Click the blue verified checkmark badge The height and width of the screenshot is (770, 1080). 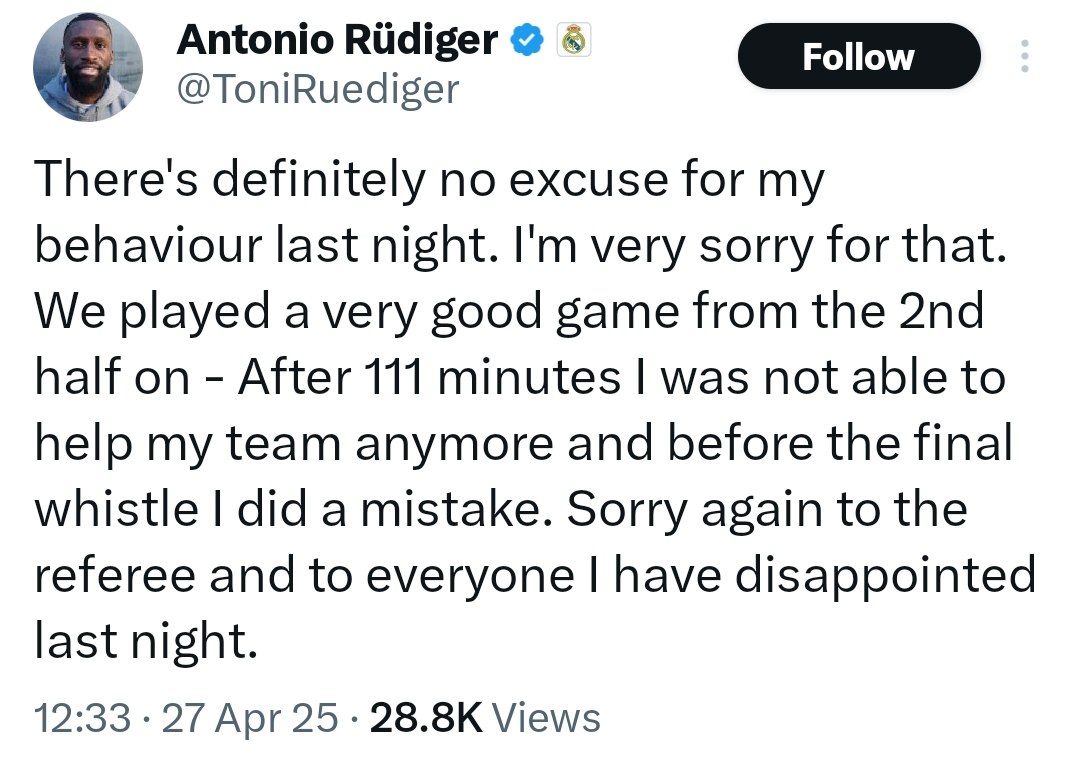click(x=527, y=41)
